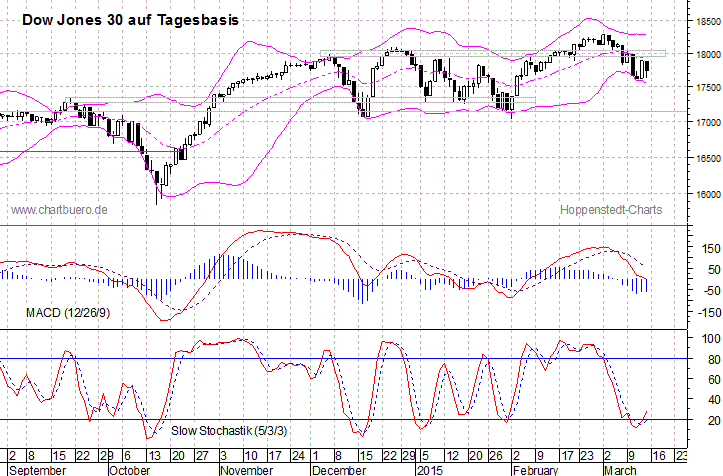Click the November 24 date tick label
Image resolution: width=723 pixels, height=476 pixels.
coord(298,457)
